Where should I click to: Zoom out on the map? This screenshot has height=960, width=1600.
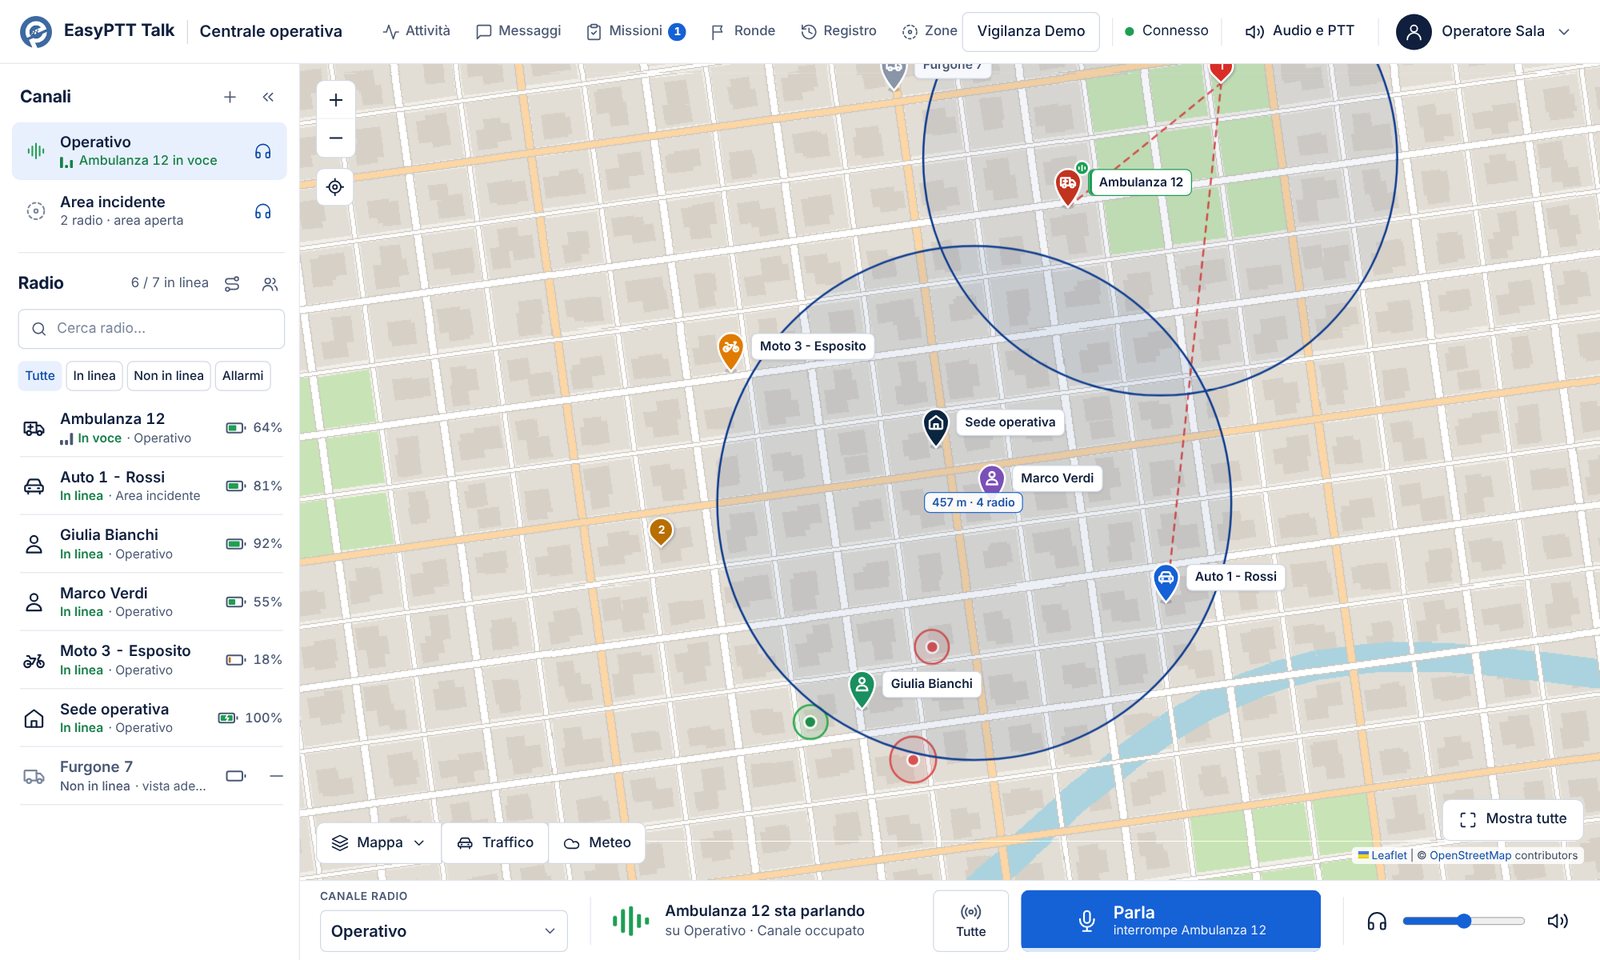pyautogui.click(x=336, y=138)
